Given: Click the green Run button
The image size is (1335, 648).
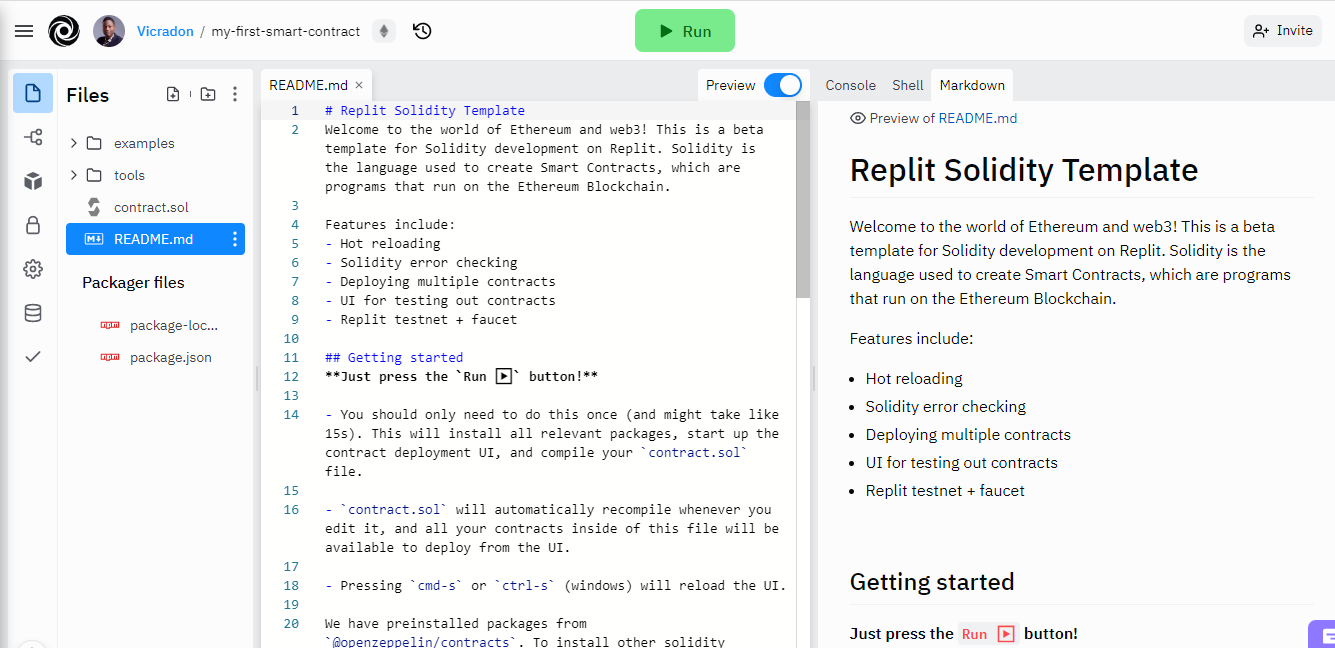Looking at the screenshot, I should tap(685, 31).
